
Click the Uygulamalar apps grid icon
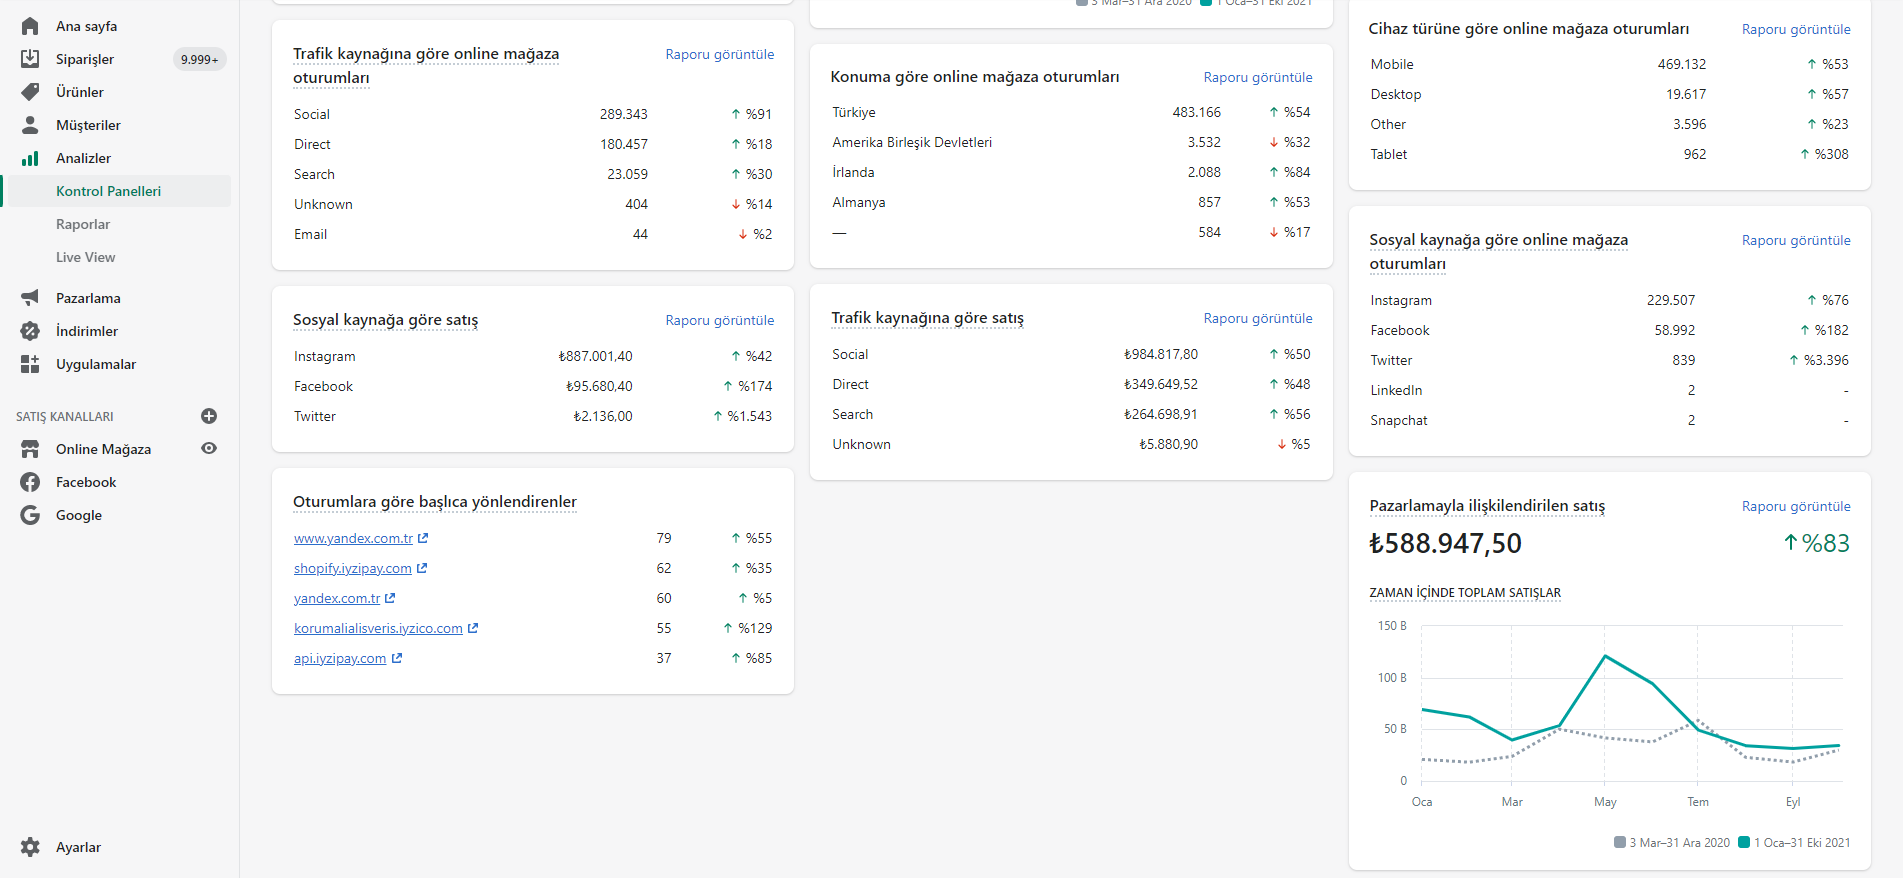point(30,364)
